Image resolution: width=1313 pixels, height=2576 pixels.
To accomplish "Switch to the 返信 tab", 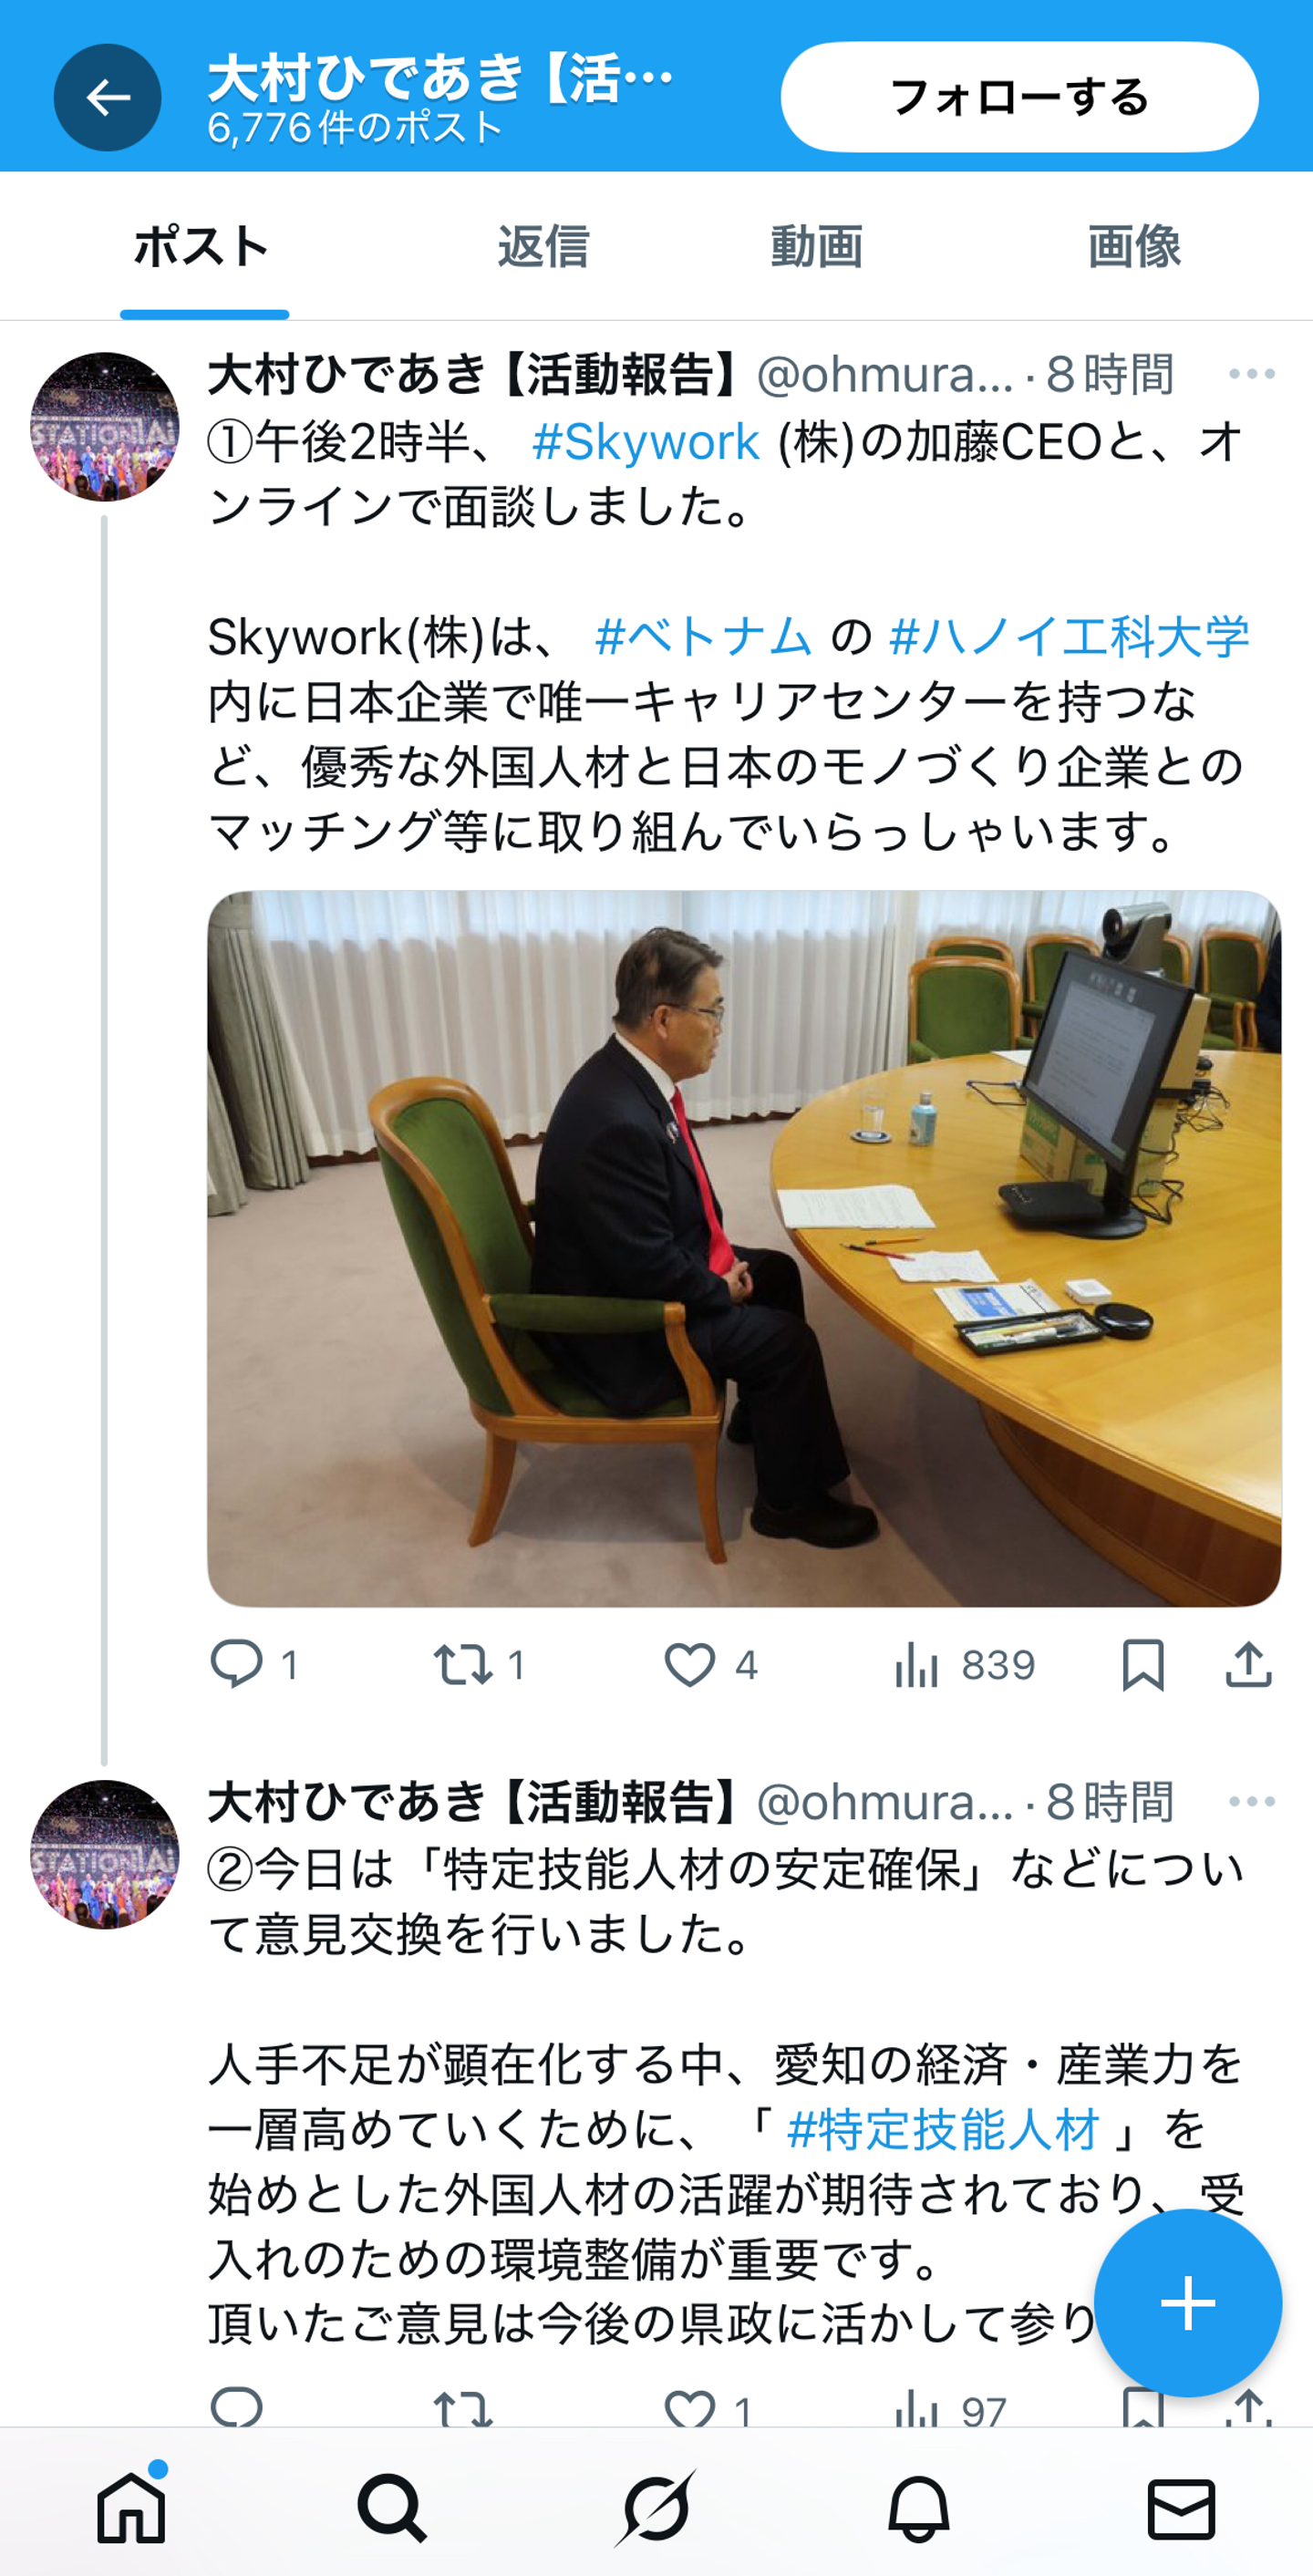I will [x=543, y=246].
